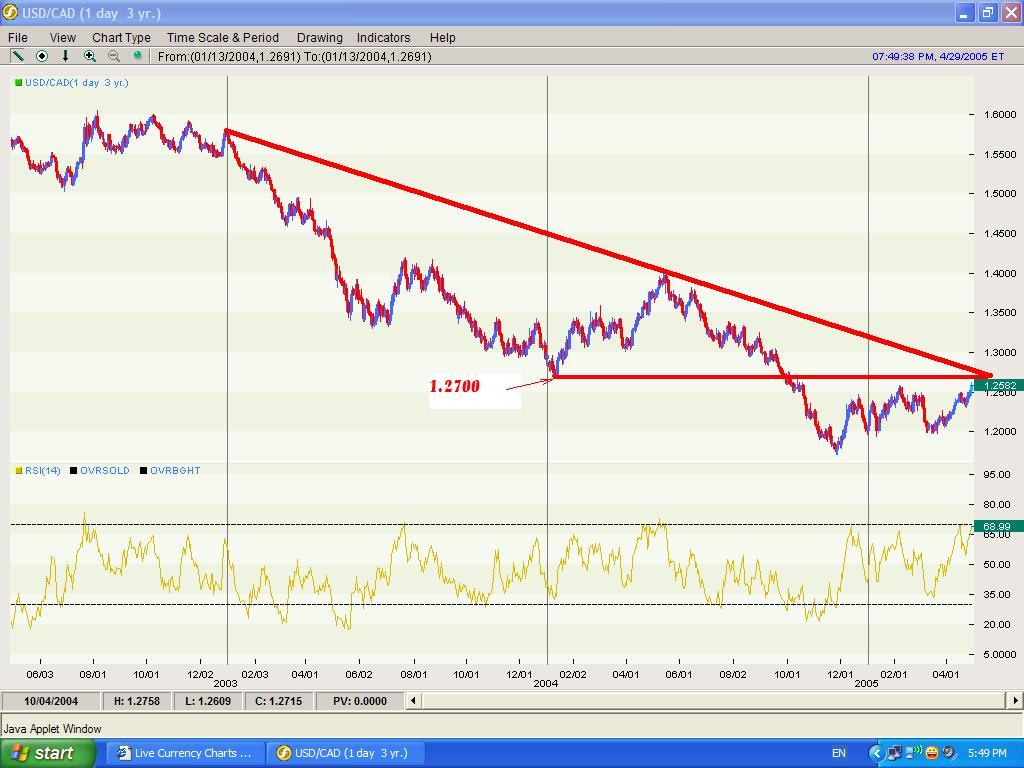The height and width of the screenshot is (768, 1024).
Task: Click the black OVRBGHT legend marker
Action: [144, 470]
